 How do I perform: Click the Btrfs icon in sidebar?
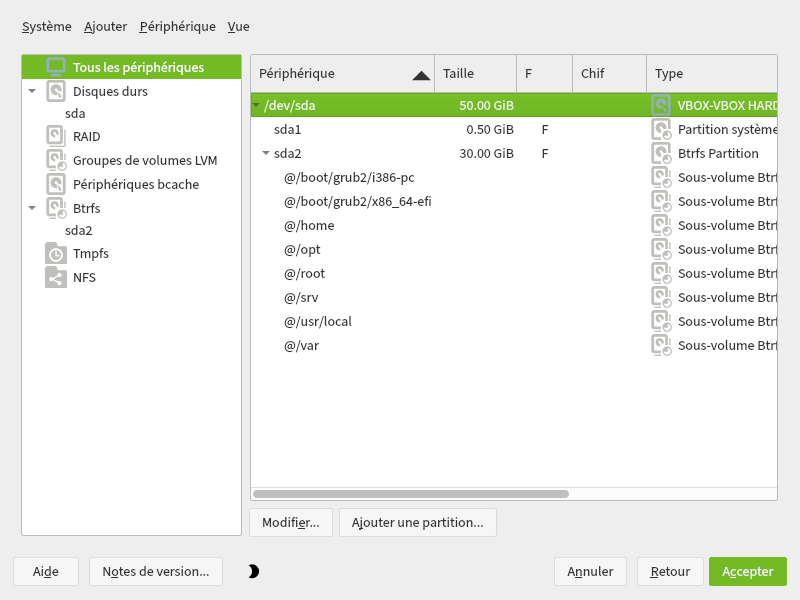(56, 208)
